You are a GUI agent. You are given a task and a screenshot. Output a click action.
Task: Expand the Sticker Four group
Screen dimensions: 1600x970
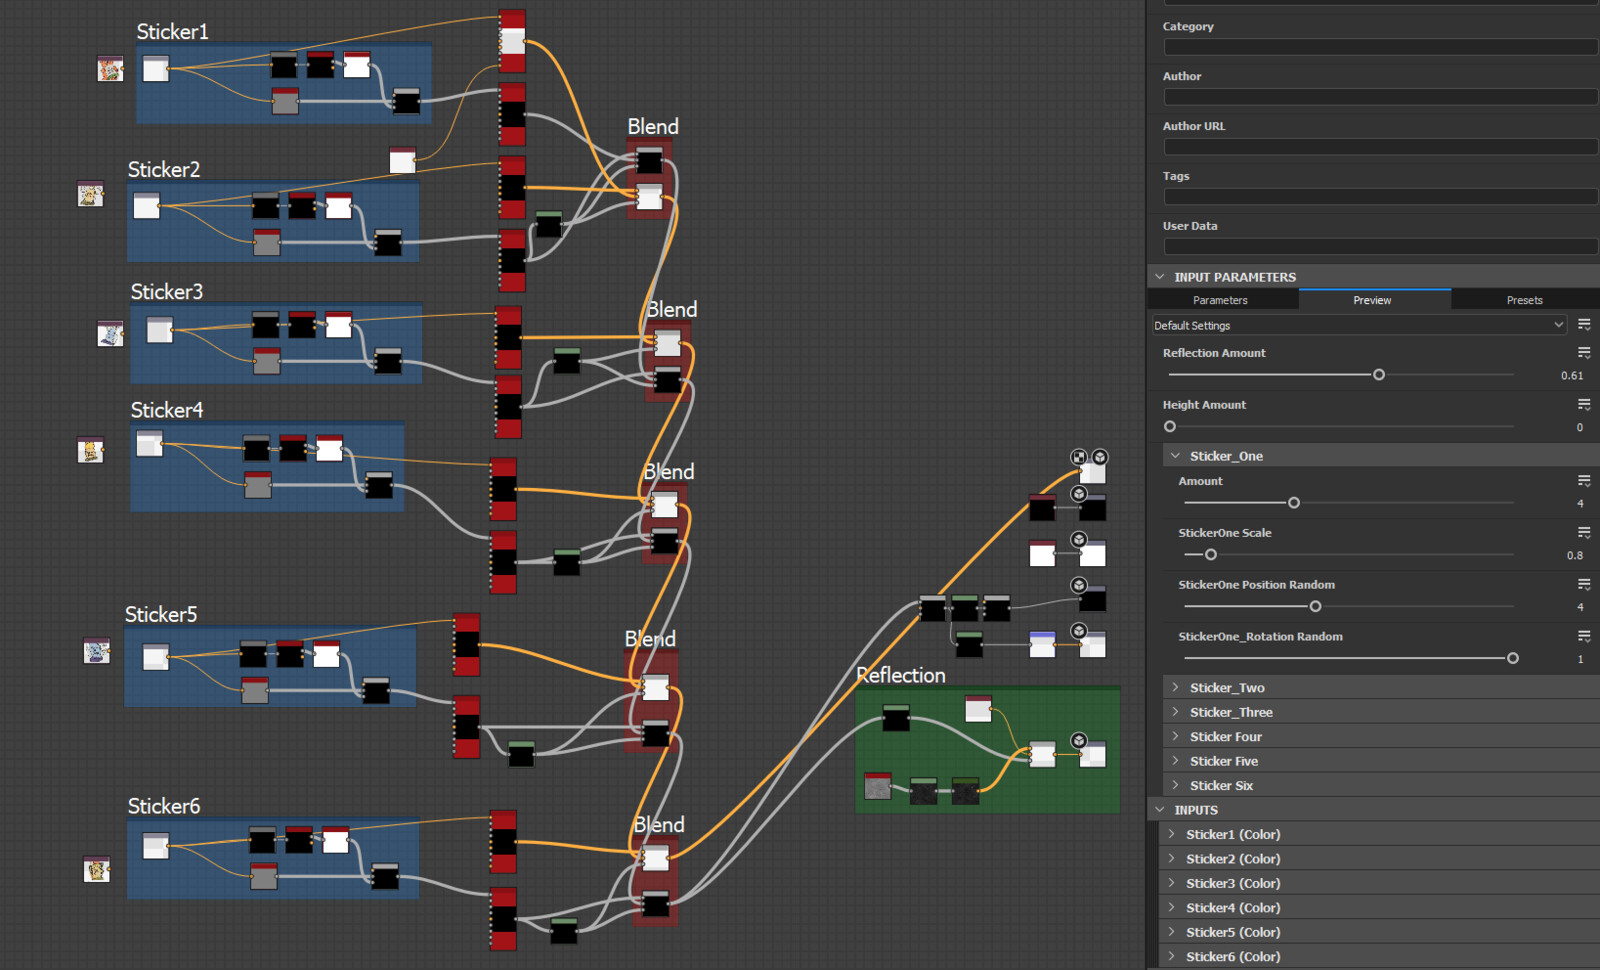(1176, 737)
